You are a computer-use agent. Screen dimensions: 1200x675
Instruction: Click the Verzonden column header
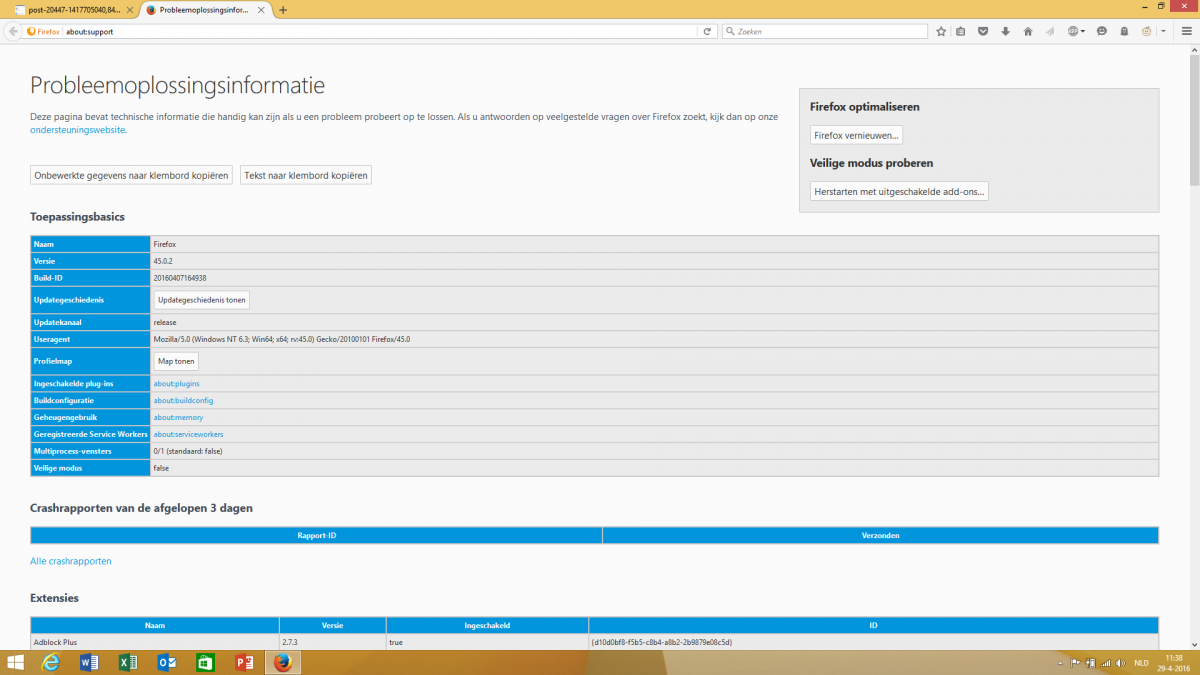[880, 535]
